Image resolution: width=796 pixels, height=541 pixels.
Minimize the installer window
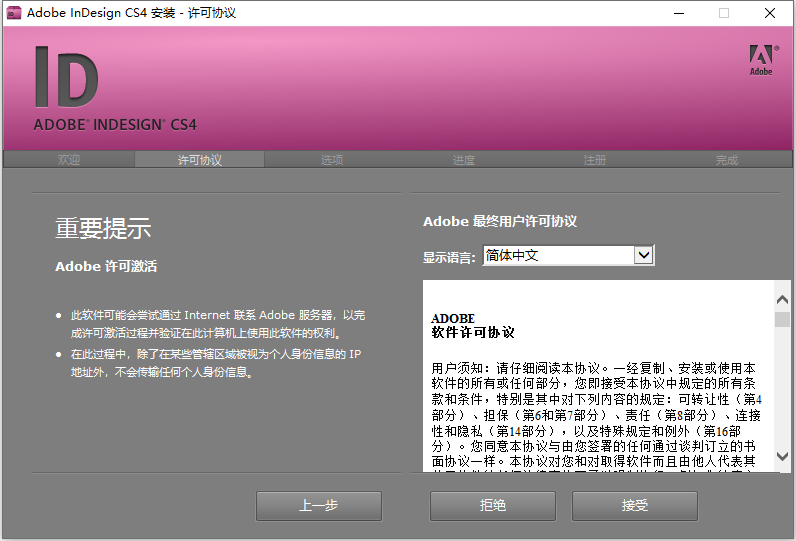(x=679, y=13)
